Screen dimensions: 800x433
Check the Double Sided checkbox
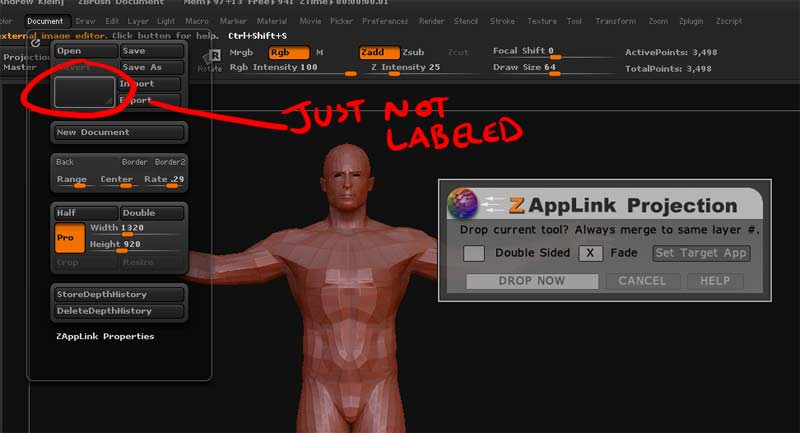(473, 253)
